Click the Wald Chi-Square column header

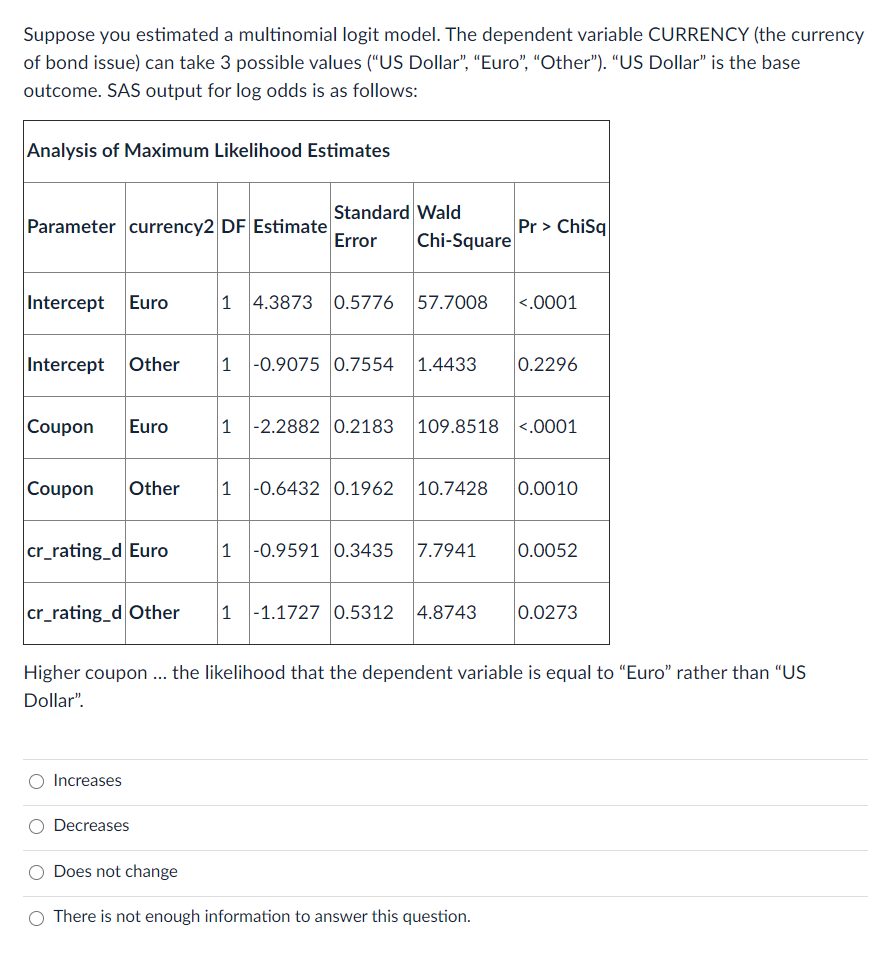click(462, 227)
